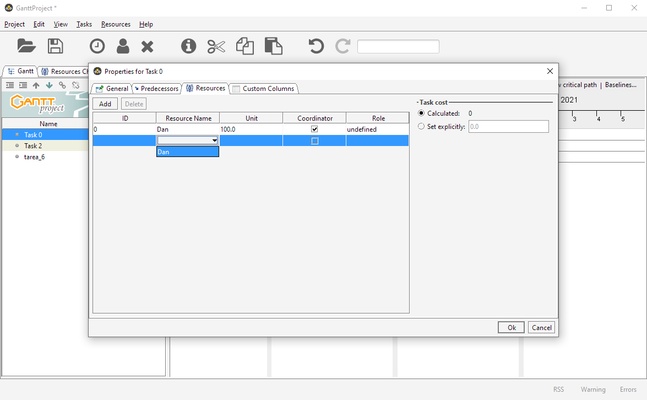Image resolution: width=647 pixels, height=400 pixels.
Task: Move task down with the down arrow
Action: tap(49, 85)
